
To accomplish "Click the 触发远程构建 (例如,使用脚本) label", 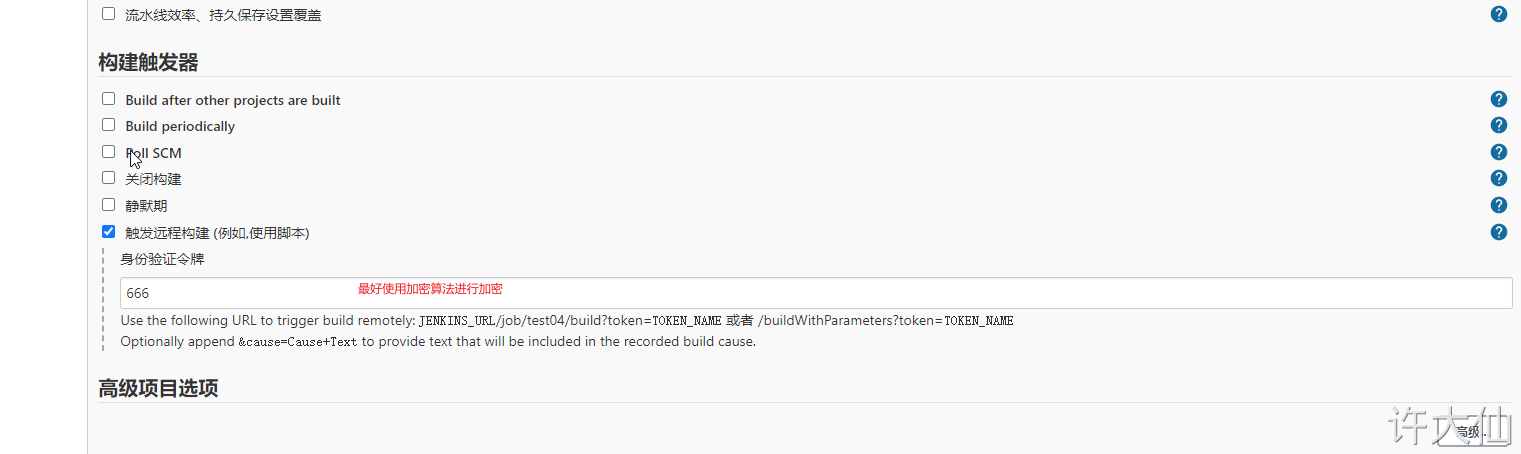I will (217, 233).
